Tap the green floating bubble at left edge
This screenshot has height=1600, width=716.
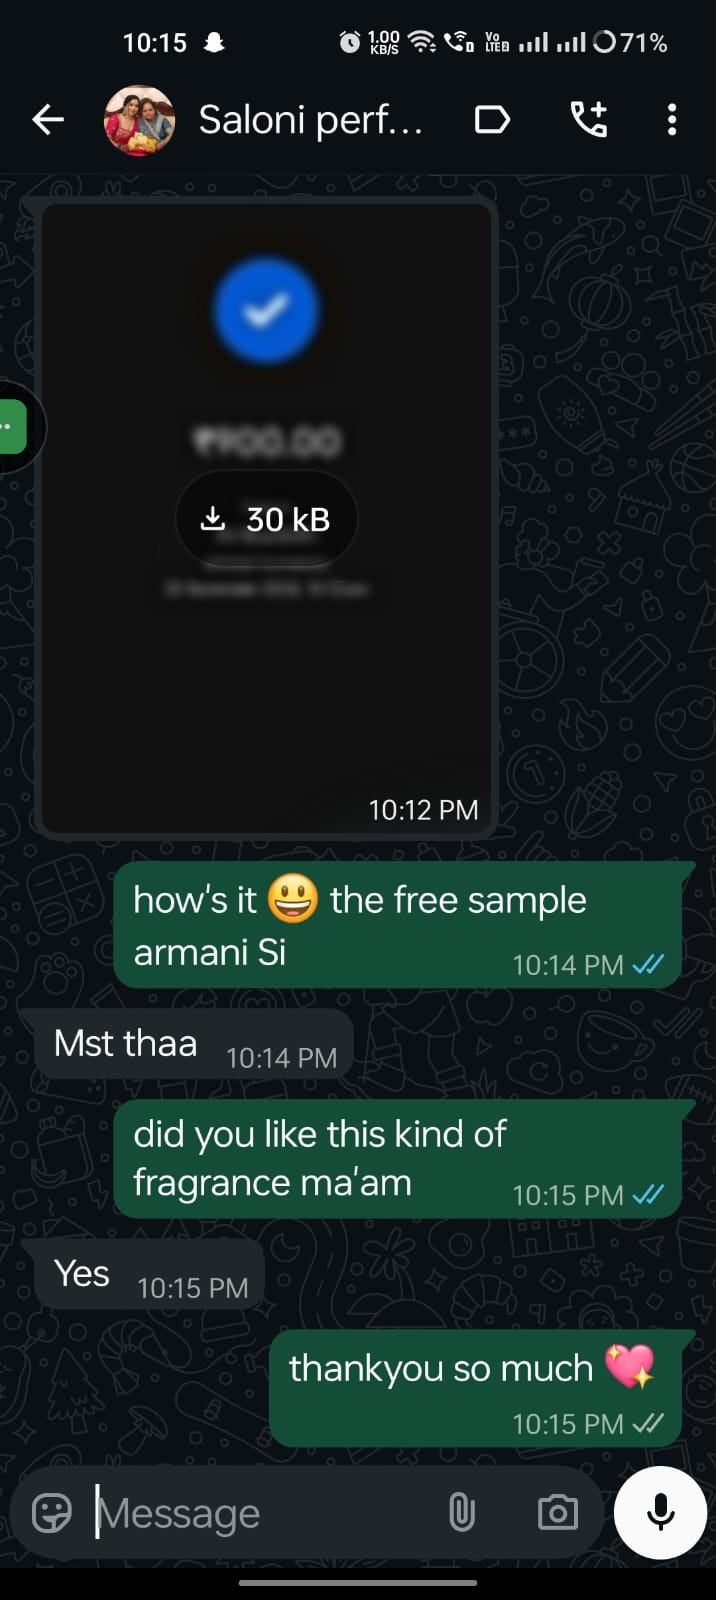click(14, 427)
